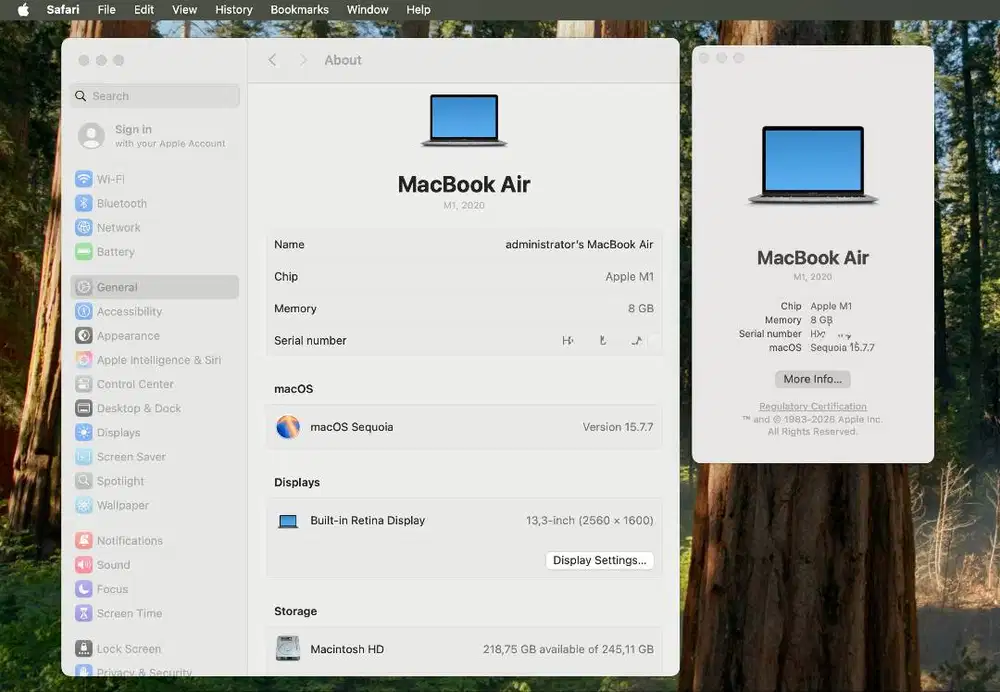Select the Wi-Fi icon in sidebar

point(84,179)
